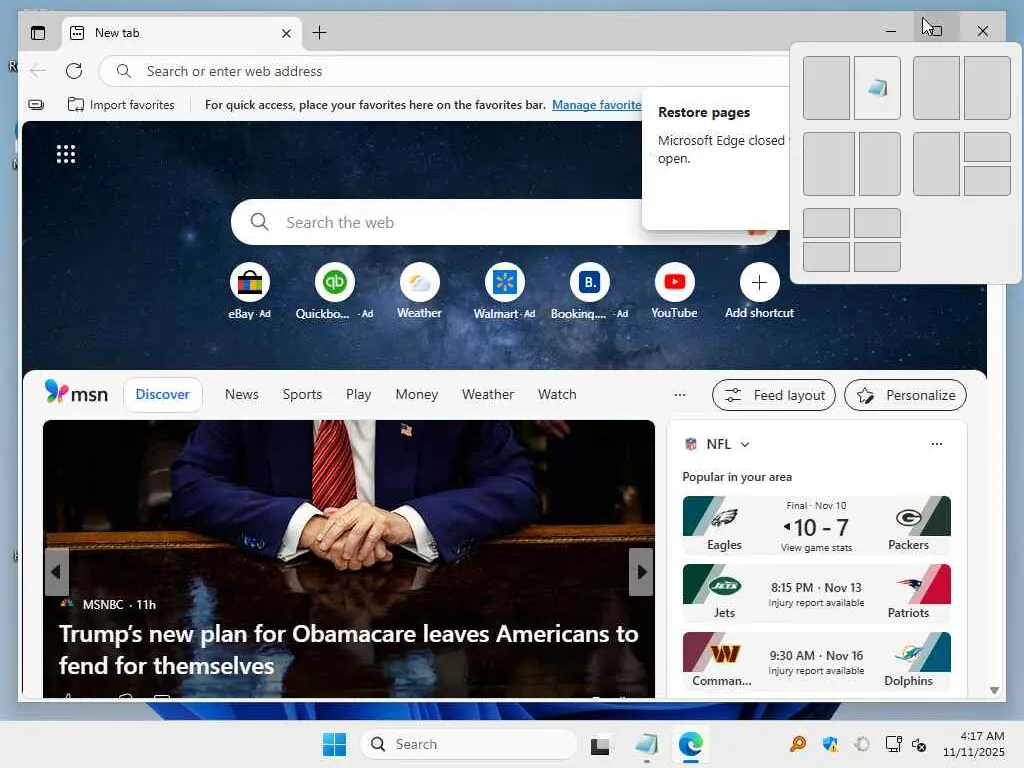Click the Restore pages heading

coord(703,112)
